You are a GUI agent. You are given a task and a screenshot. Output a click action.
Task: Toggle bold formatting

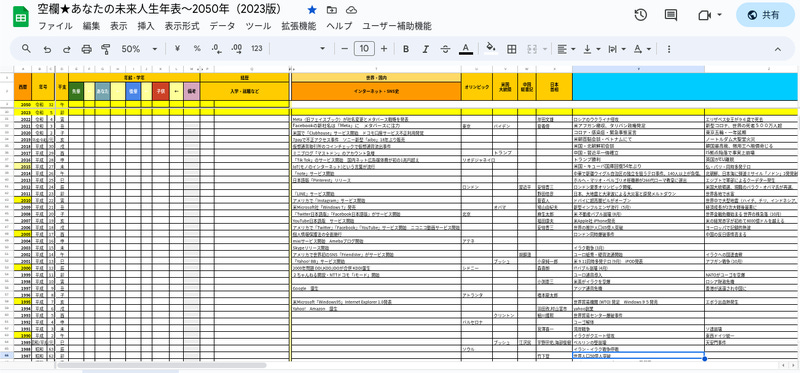pos(406,49)
